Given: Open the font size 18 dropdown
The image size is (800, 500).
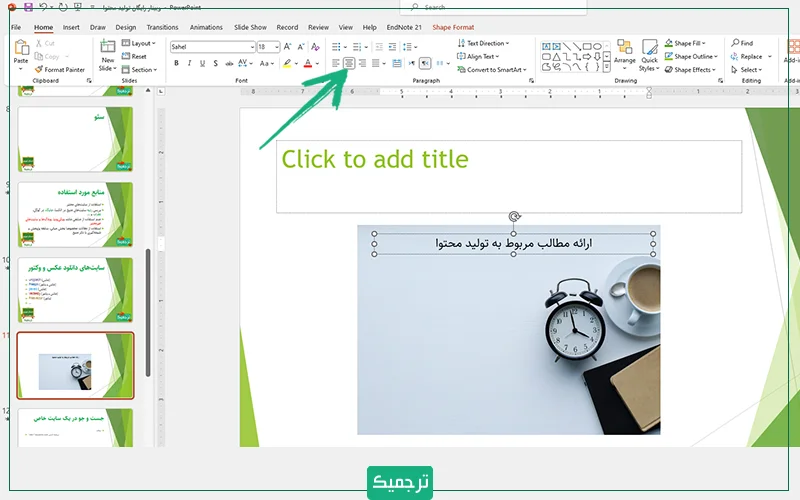Looking at the screenshot, I should point(277,47).
